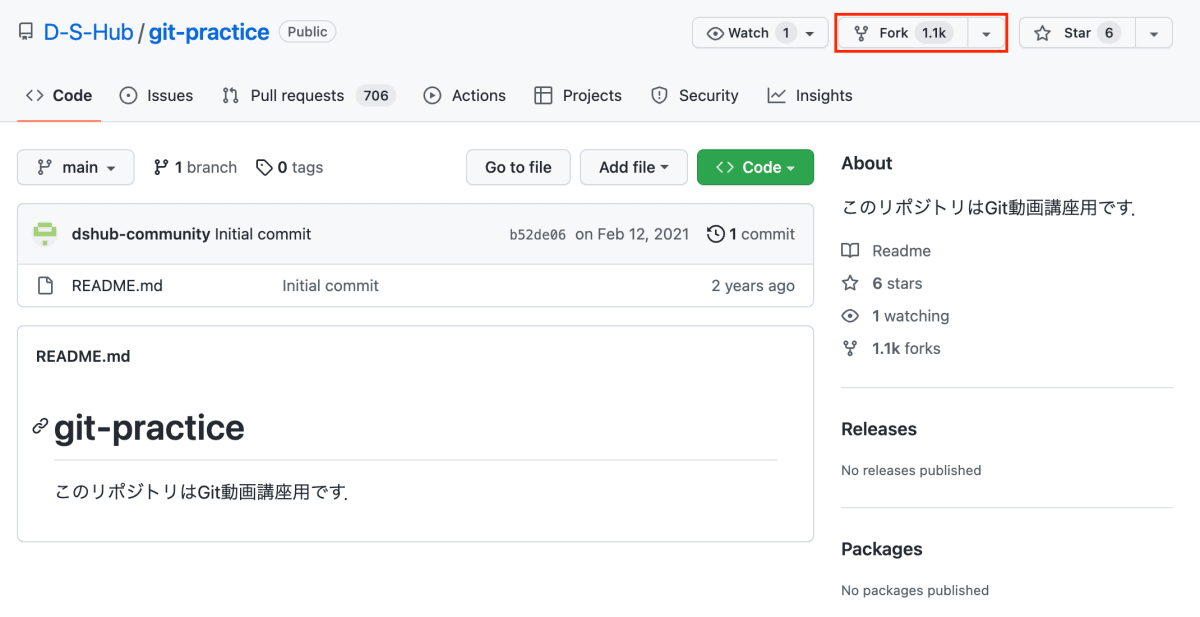
Task: Open the Packages heading link
Action: (x=882, y=549)
